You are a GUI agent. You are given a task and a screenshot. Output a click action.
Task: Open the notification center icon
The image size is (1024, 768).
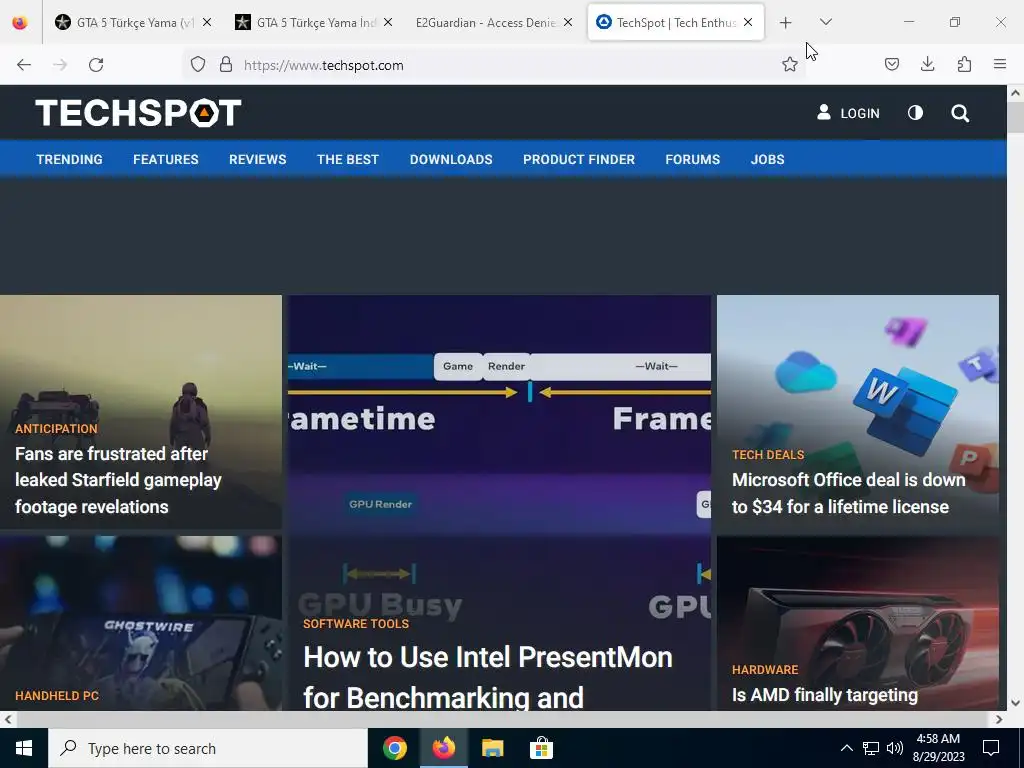(991, 748)
